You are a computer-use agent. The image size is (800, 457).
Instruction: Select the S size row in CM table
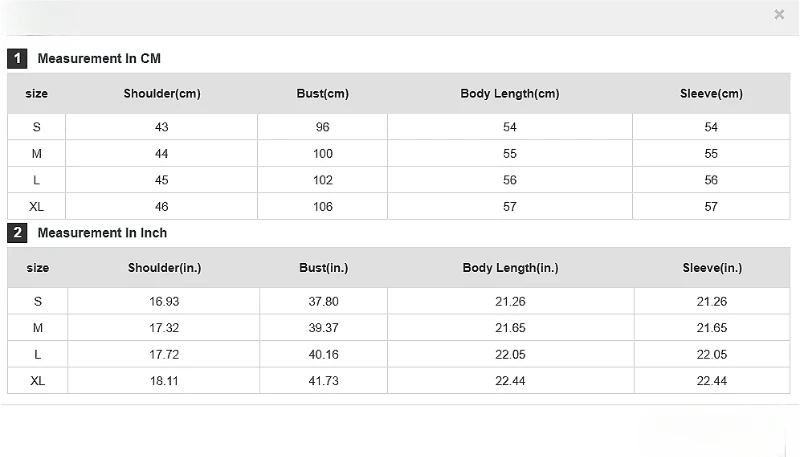click(398, 127)
